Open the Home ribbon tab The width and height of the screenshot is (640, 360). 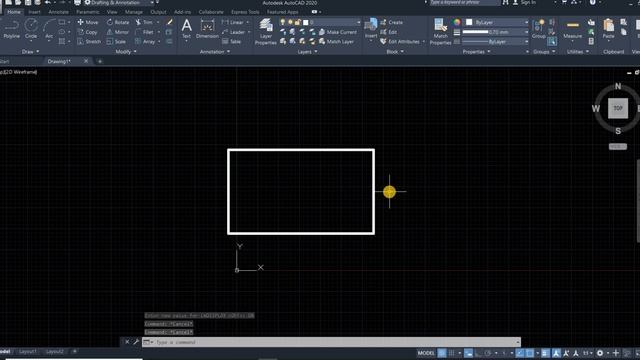pos(14,12)
